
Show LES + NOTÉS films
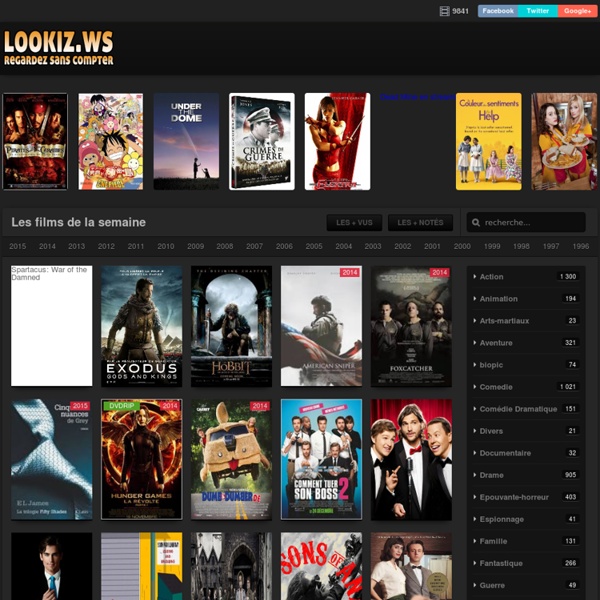[x=421, y=223]
